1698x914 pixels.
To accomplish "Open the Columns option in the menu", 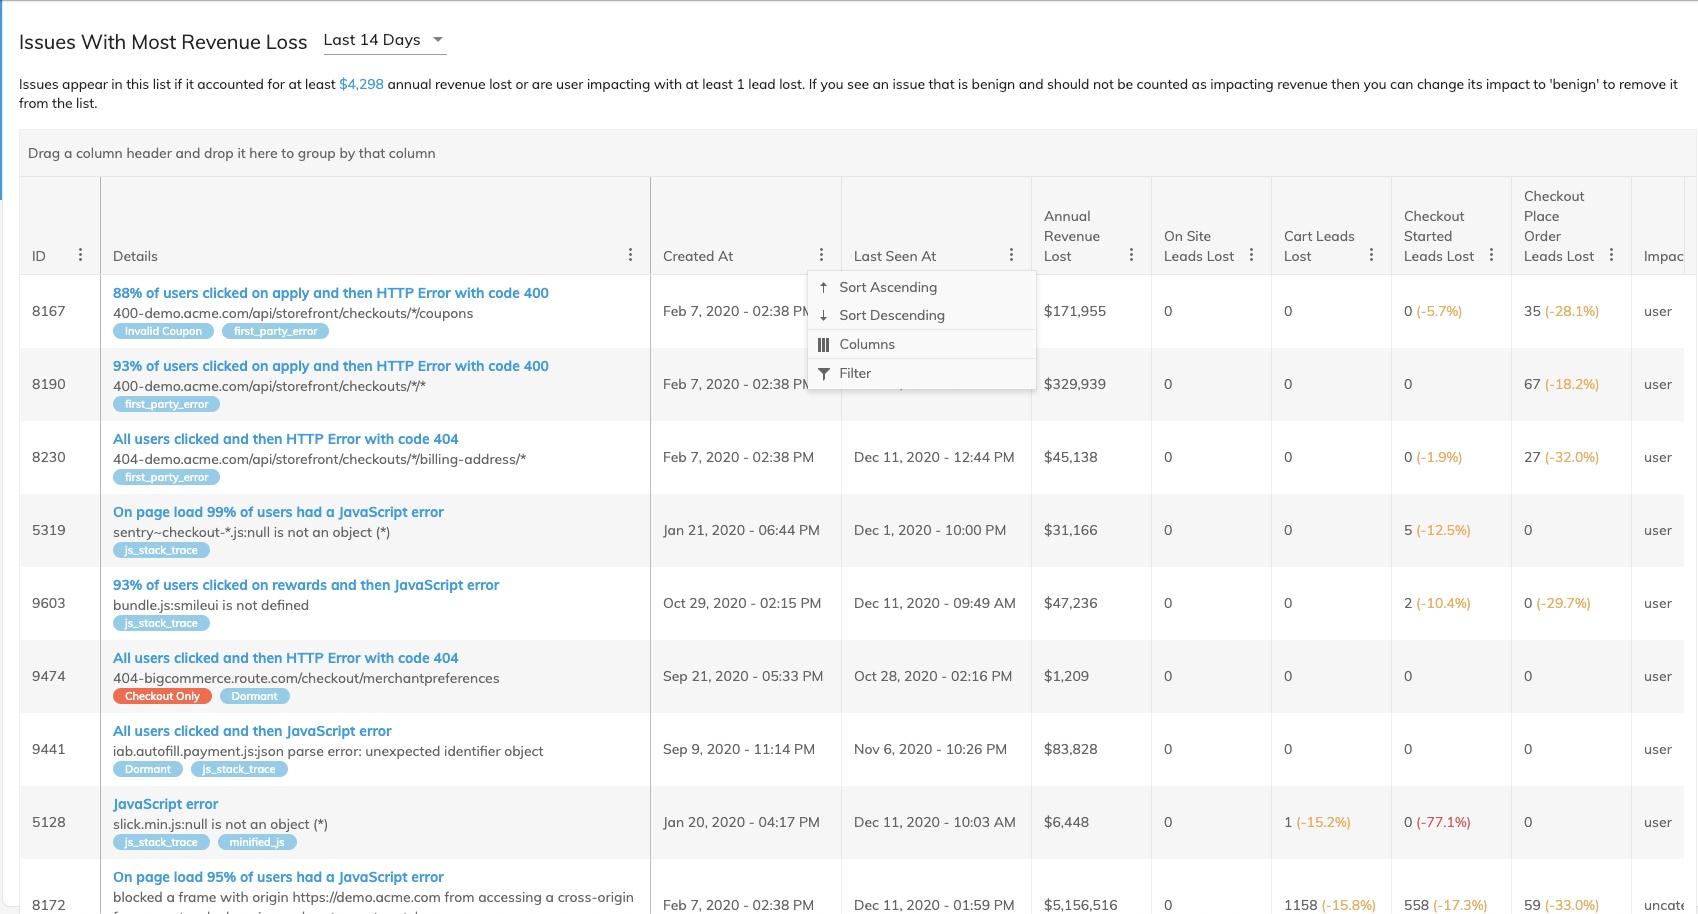I will tap(921, 344).
